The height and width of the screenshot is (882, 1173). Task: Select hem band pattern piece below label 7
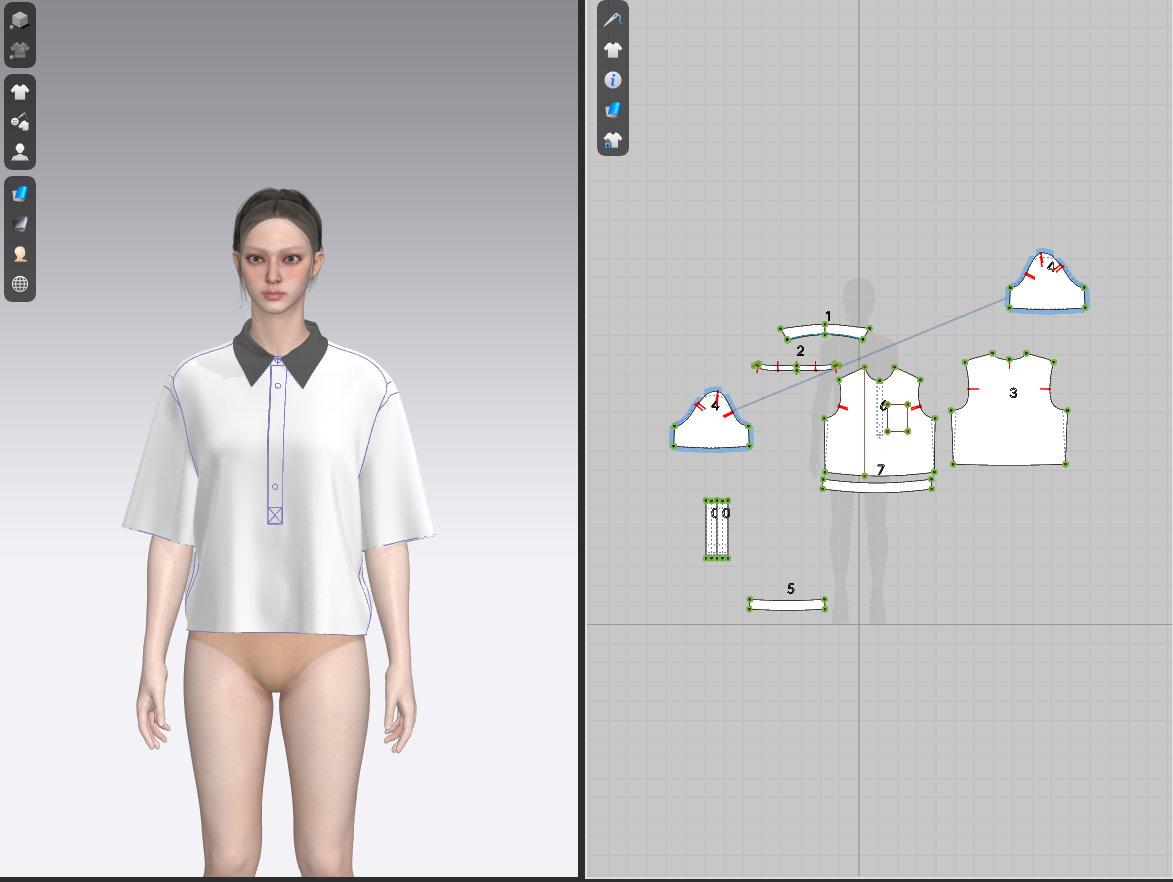878,486
